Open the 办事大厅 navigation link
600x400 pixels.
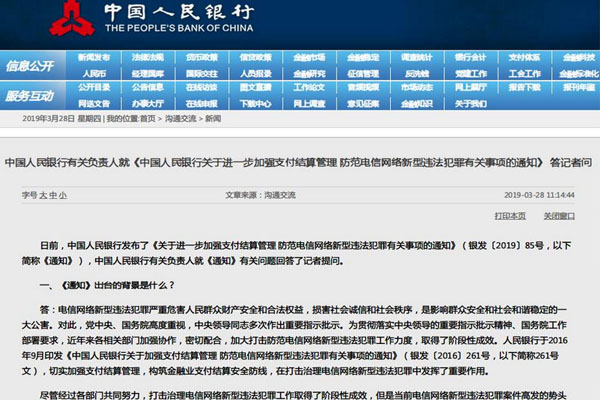148,103
